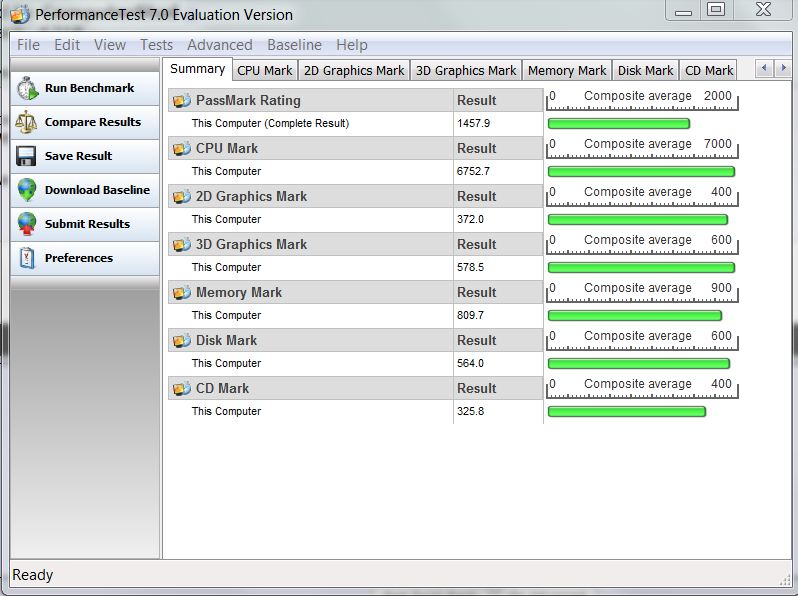Click the Compare Results button label
Screen dimensions: 798x596
point(93,122)
